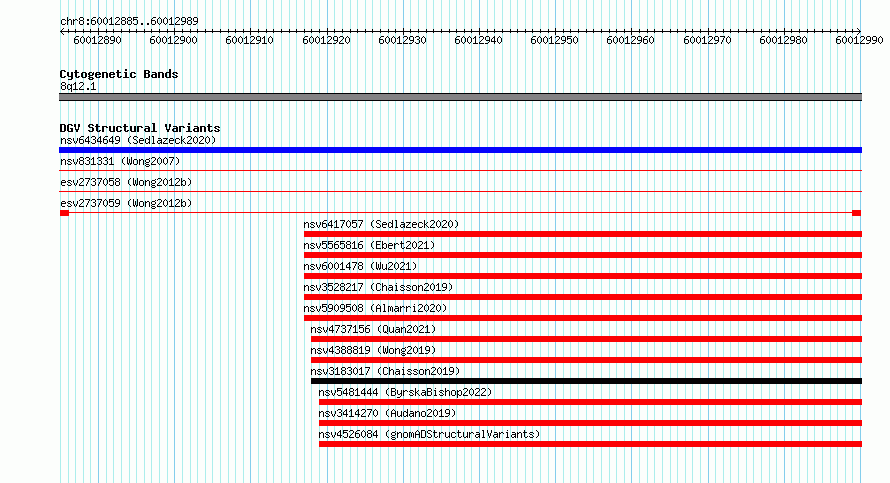This screenshot has width=890, height=483.
Task: Click ruler position 60012980
Action: coord(783,40)
